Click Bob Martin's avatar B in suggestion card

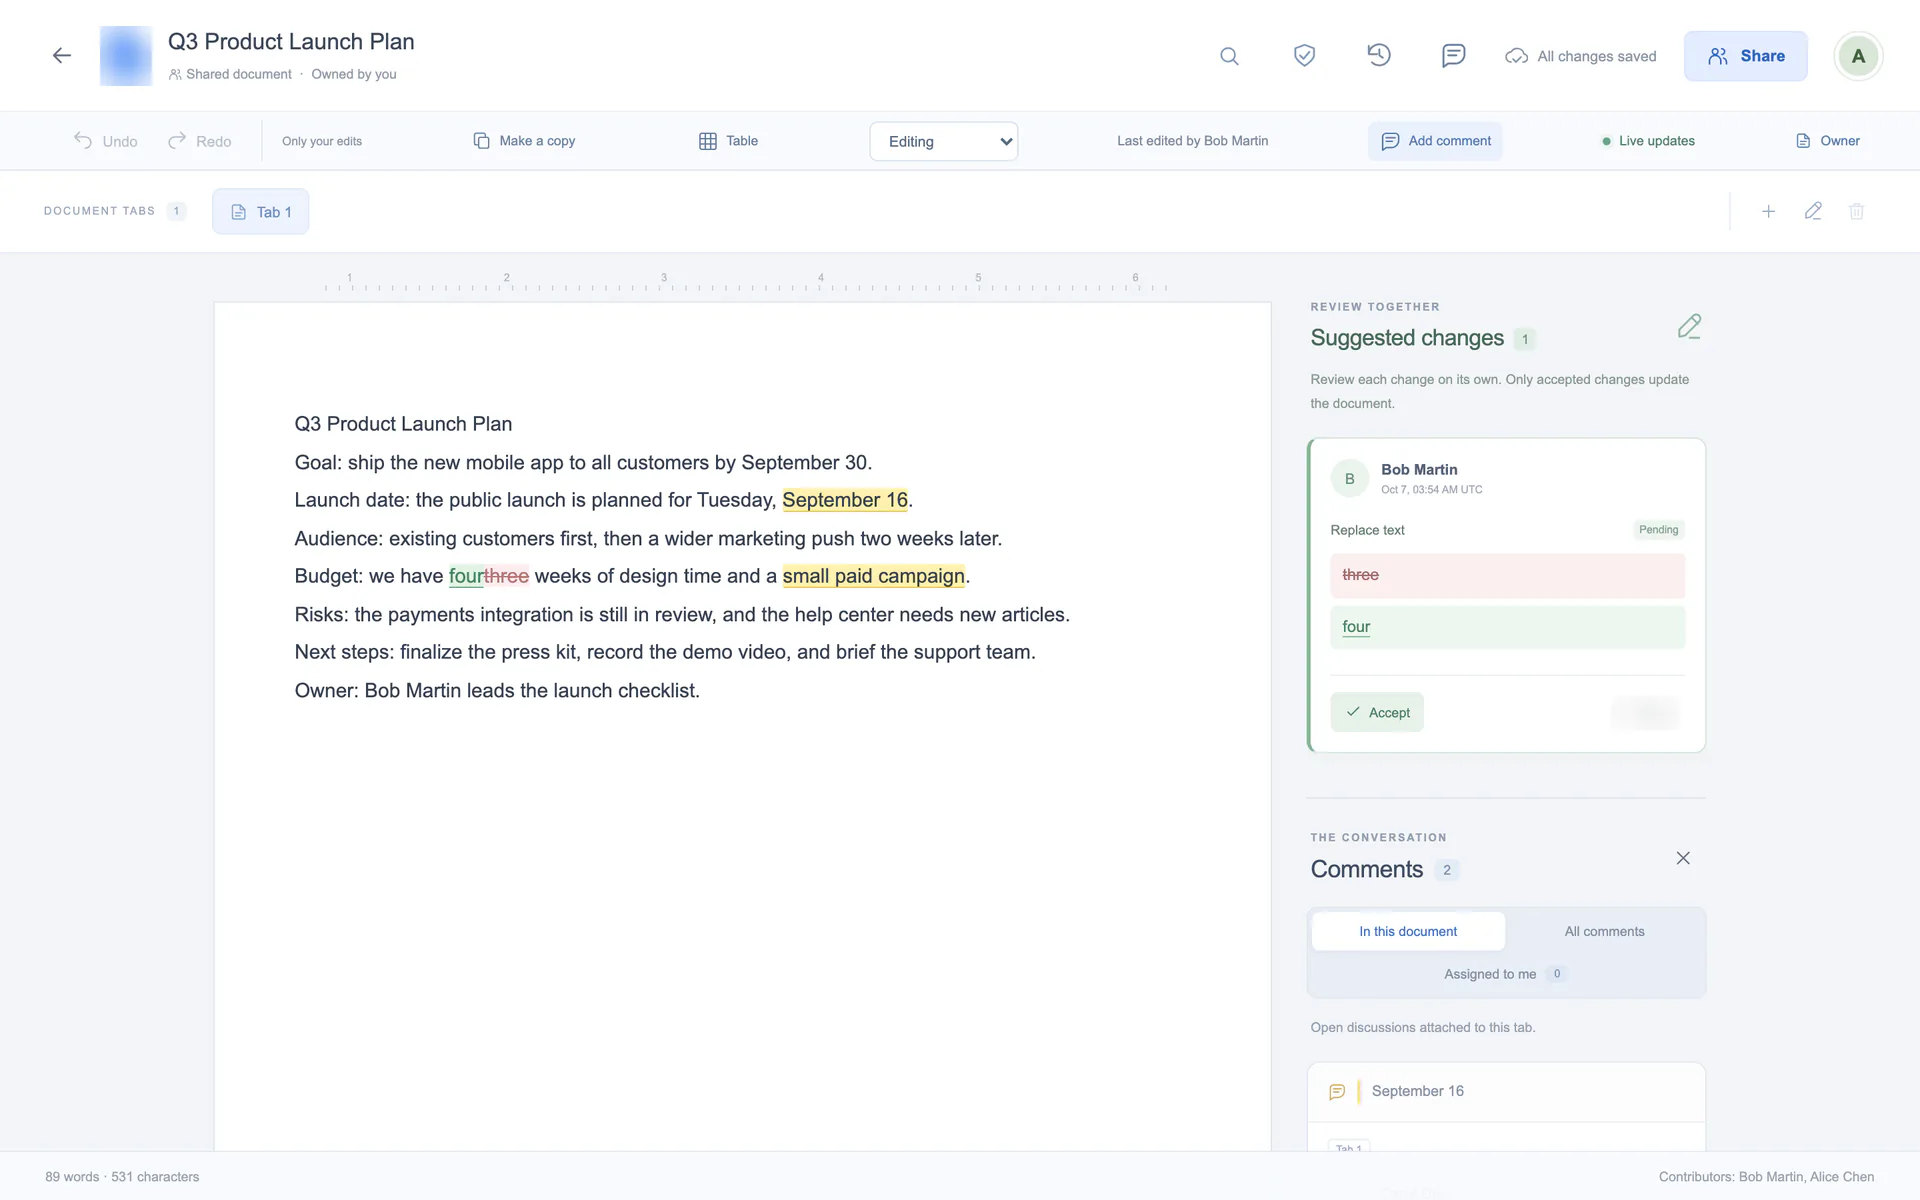coord(1350,479)
